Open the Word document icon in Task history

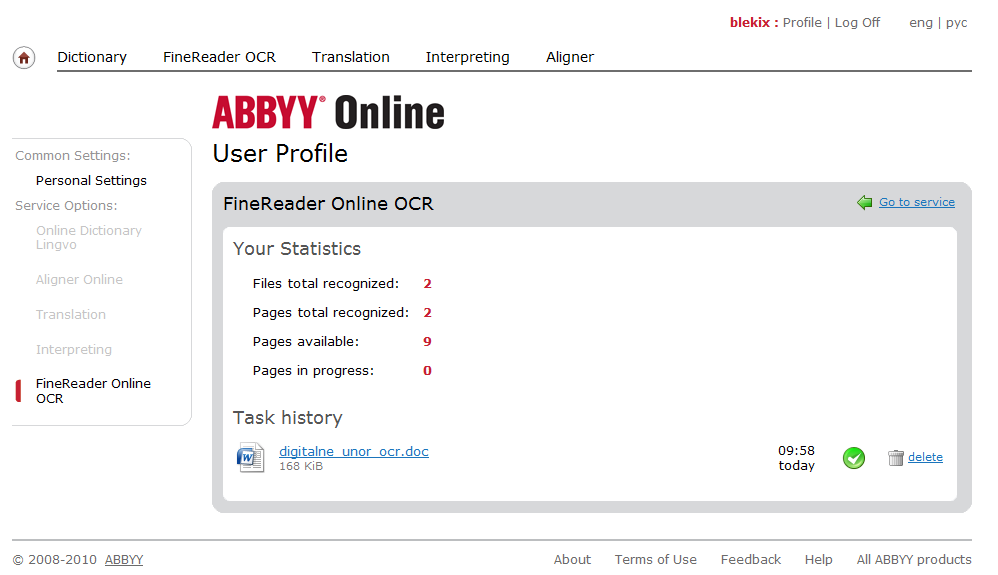[250, 457]
